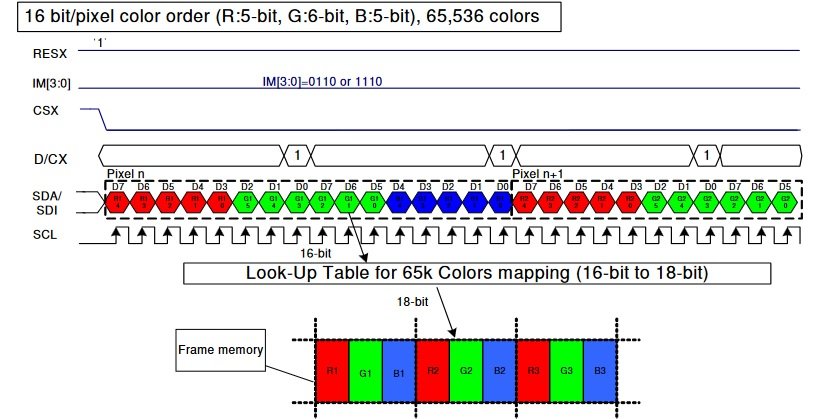Click the '16-bit' arrow caption
The height and width of the screenshot is (419, 823).
[315, 253]
